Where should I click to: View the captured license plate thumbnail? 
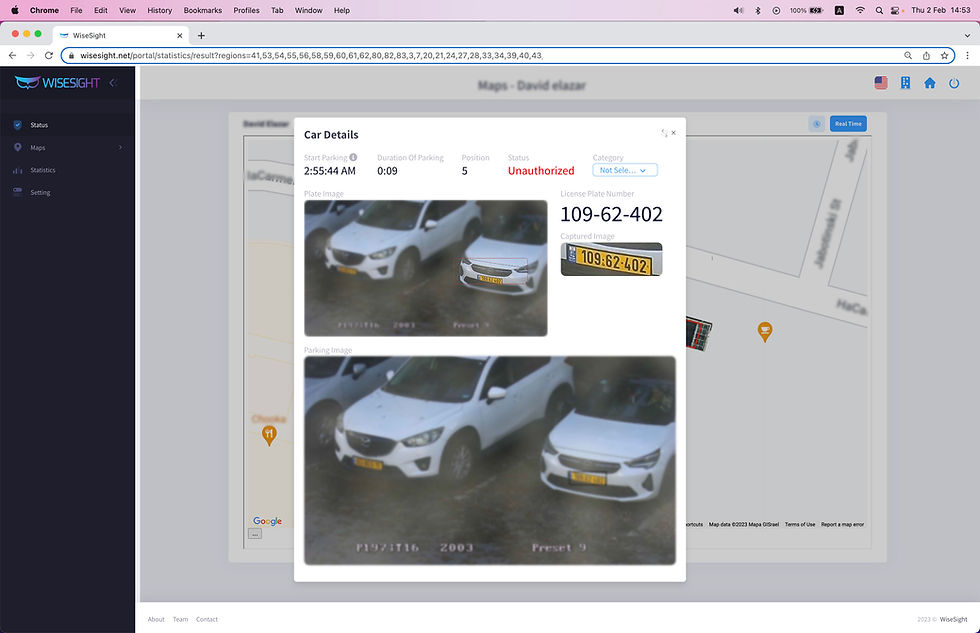pyautogui.click(x=610, y=259)
